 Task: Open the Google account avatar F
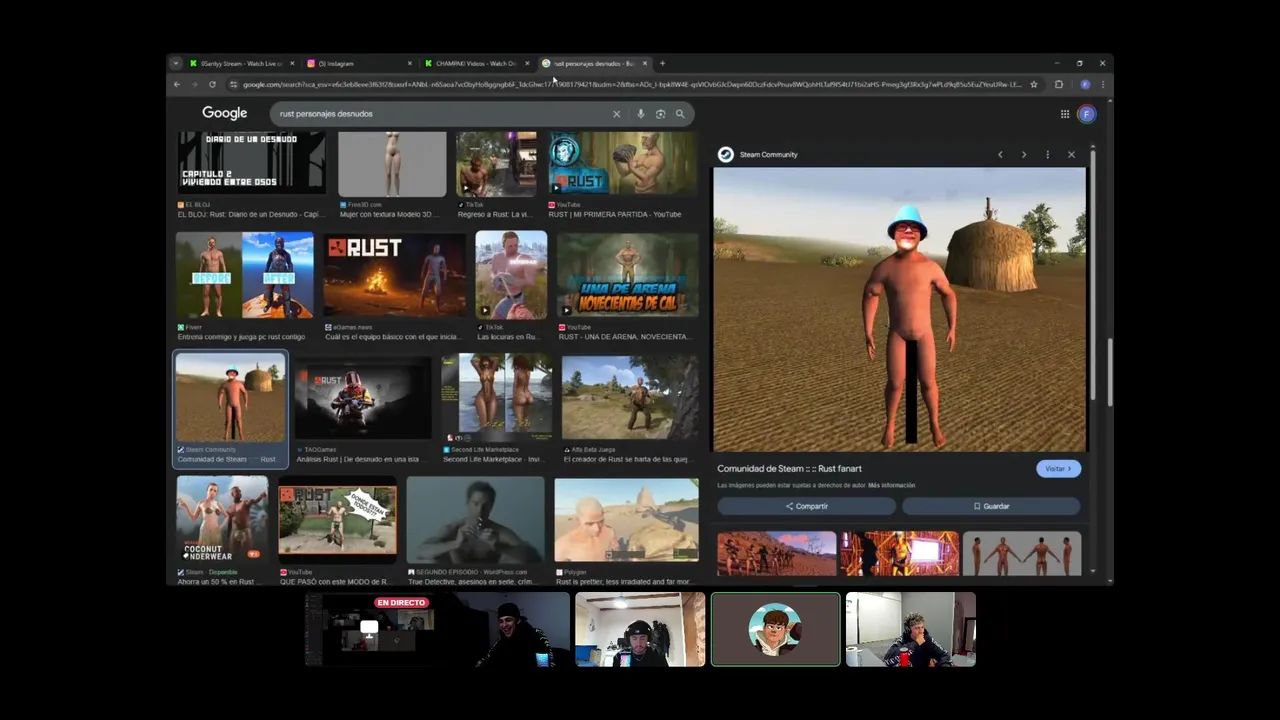coord(1087,114)
